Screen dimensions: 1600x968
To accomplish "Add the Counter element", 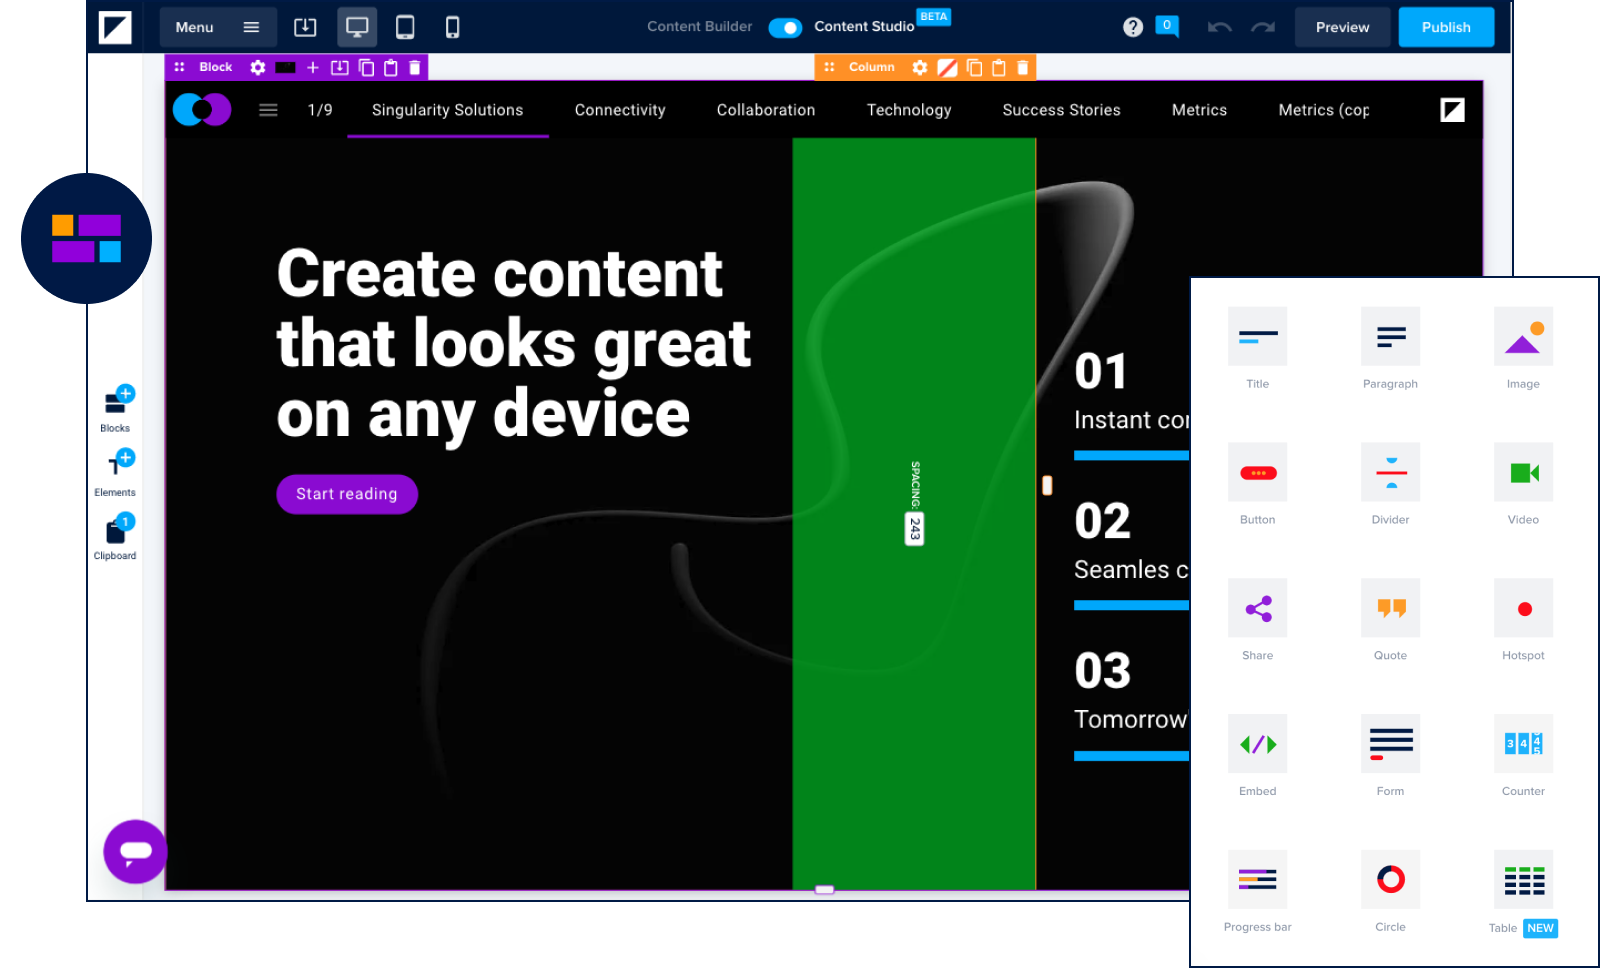I will point(1523,744).
